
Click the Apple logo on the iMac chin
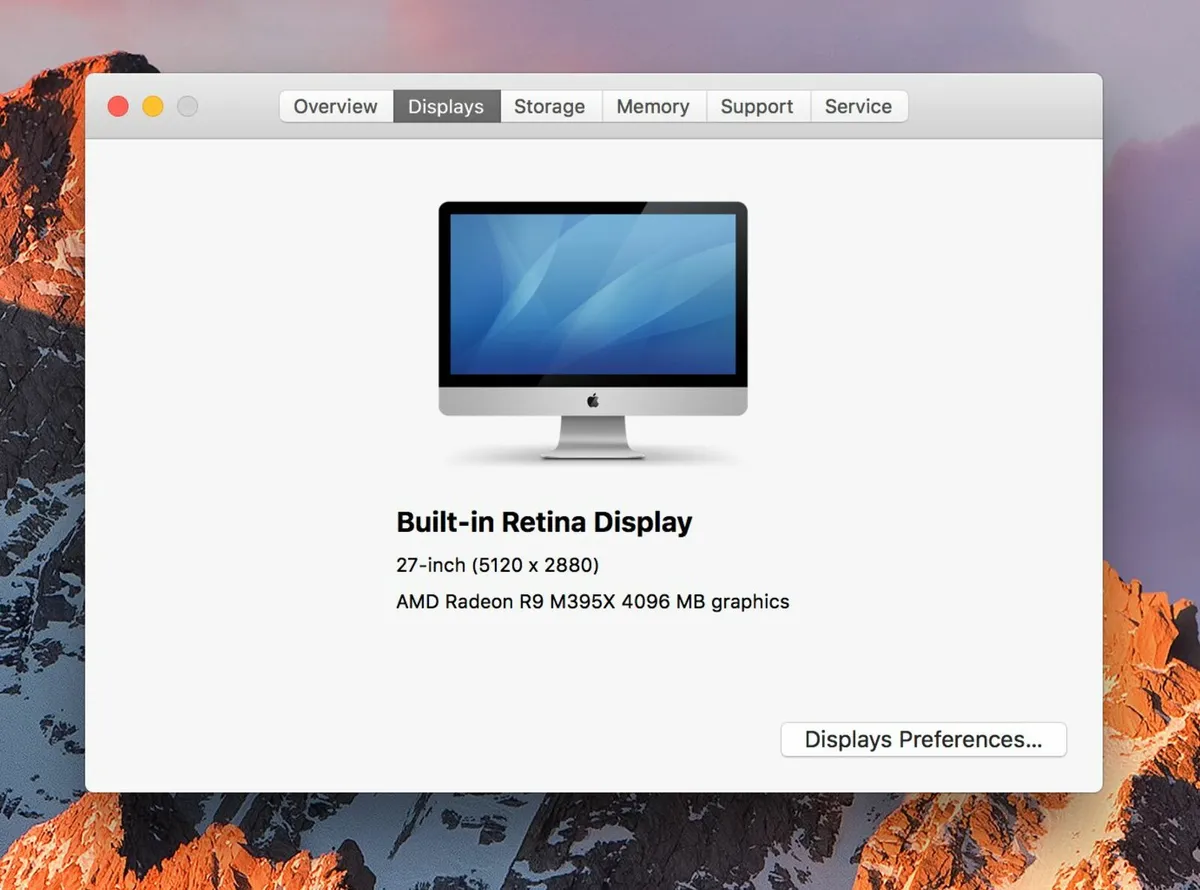pyautogui.click(x=593, y=401)
